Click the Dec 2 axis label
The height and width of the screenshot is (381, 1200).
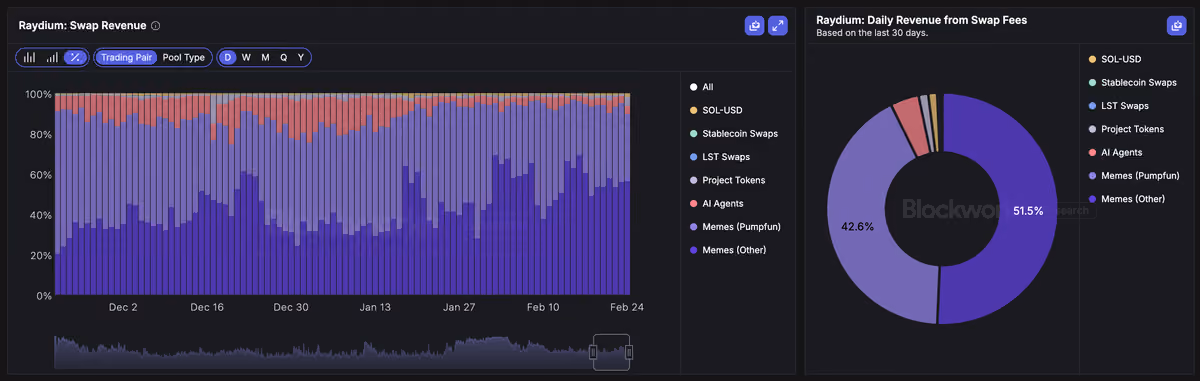(x=122, y=307)
